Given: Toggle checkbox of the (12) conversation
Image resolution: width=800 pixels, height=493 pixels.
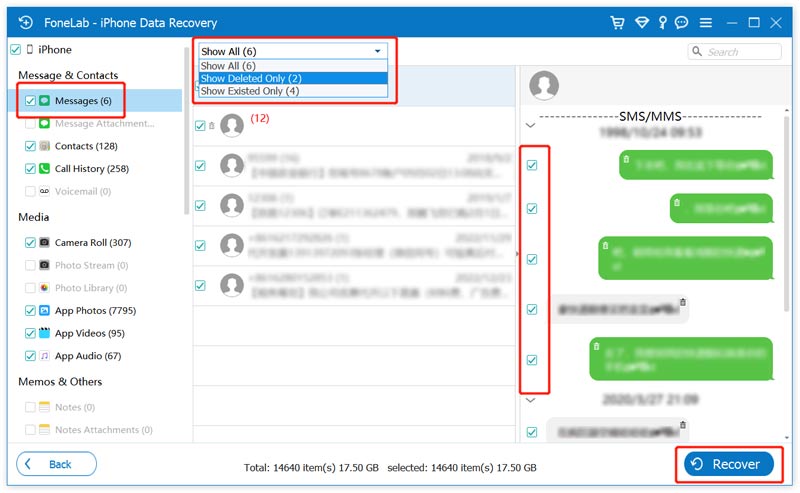Looking at the screenshot, I should [200, 126].
